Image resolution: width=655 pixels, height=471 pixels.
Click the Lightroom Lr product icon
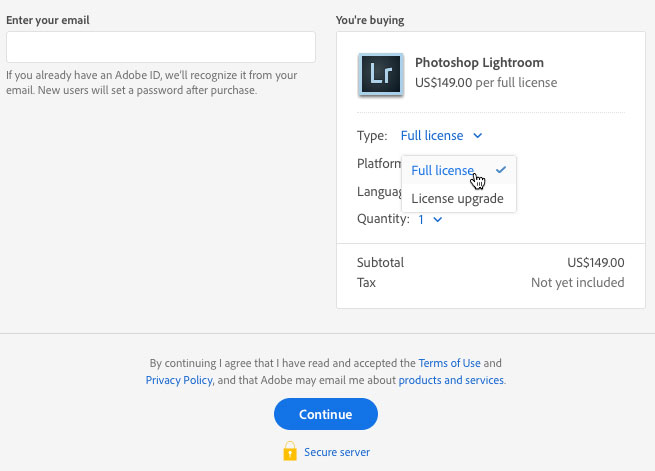point(380,74)
